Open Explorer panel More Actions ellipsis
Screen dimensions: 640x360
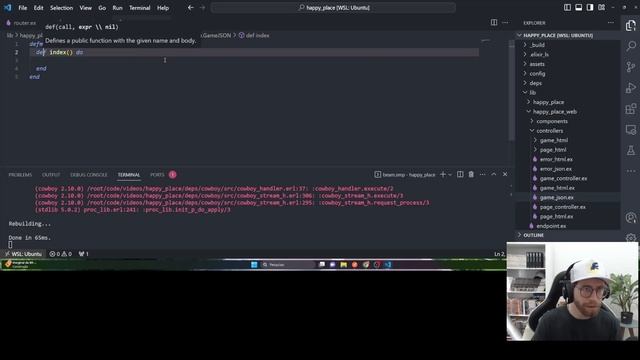611,23
